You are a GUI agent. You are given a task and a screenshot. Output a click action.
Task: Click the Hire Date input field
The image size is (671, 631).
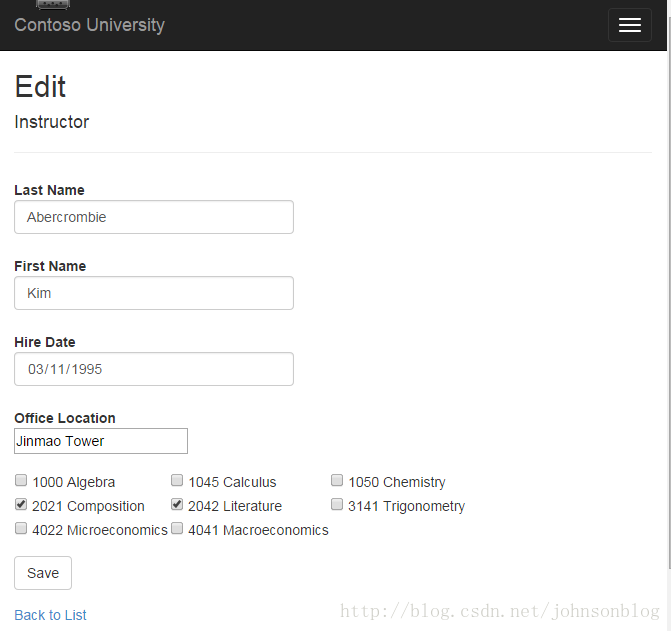(x=154, y=369)
